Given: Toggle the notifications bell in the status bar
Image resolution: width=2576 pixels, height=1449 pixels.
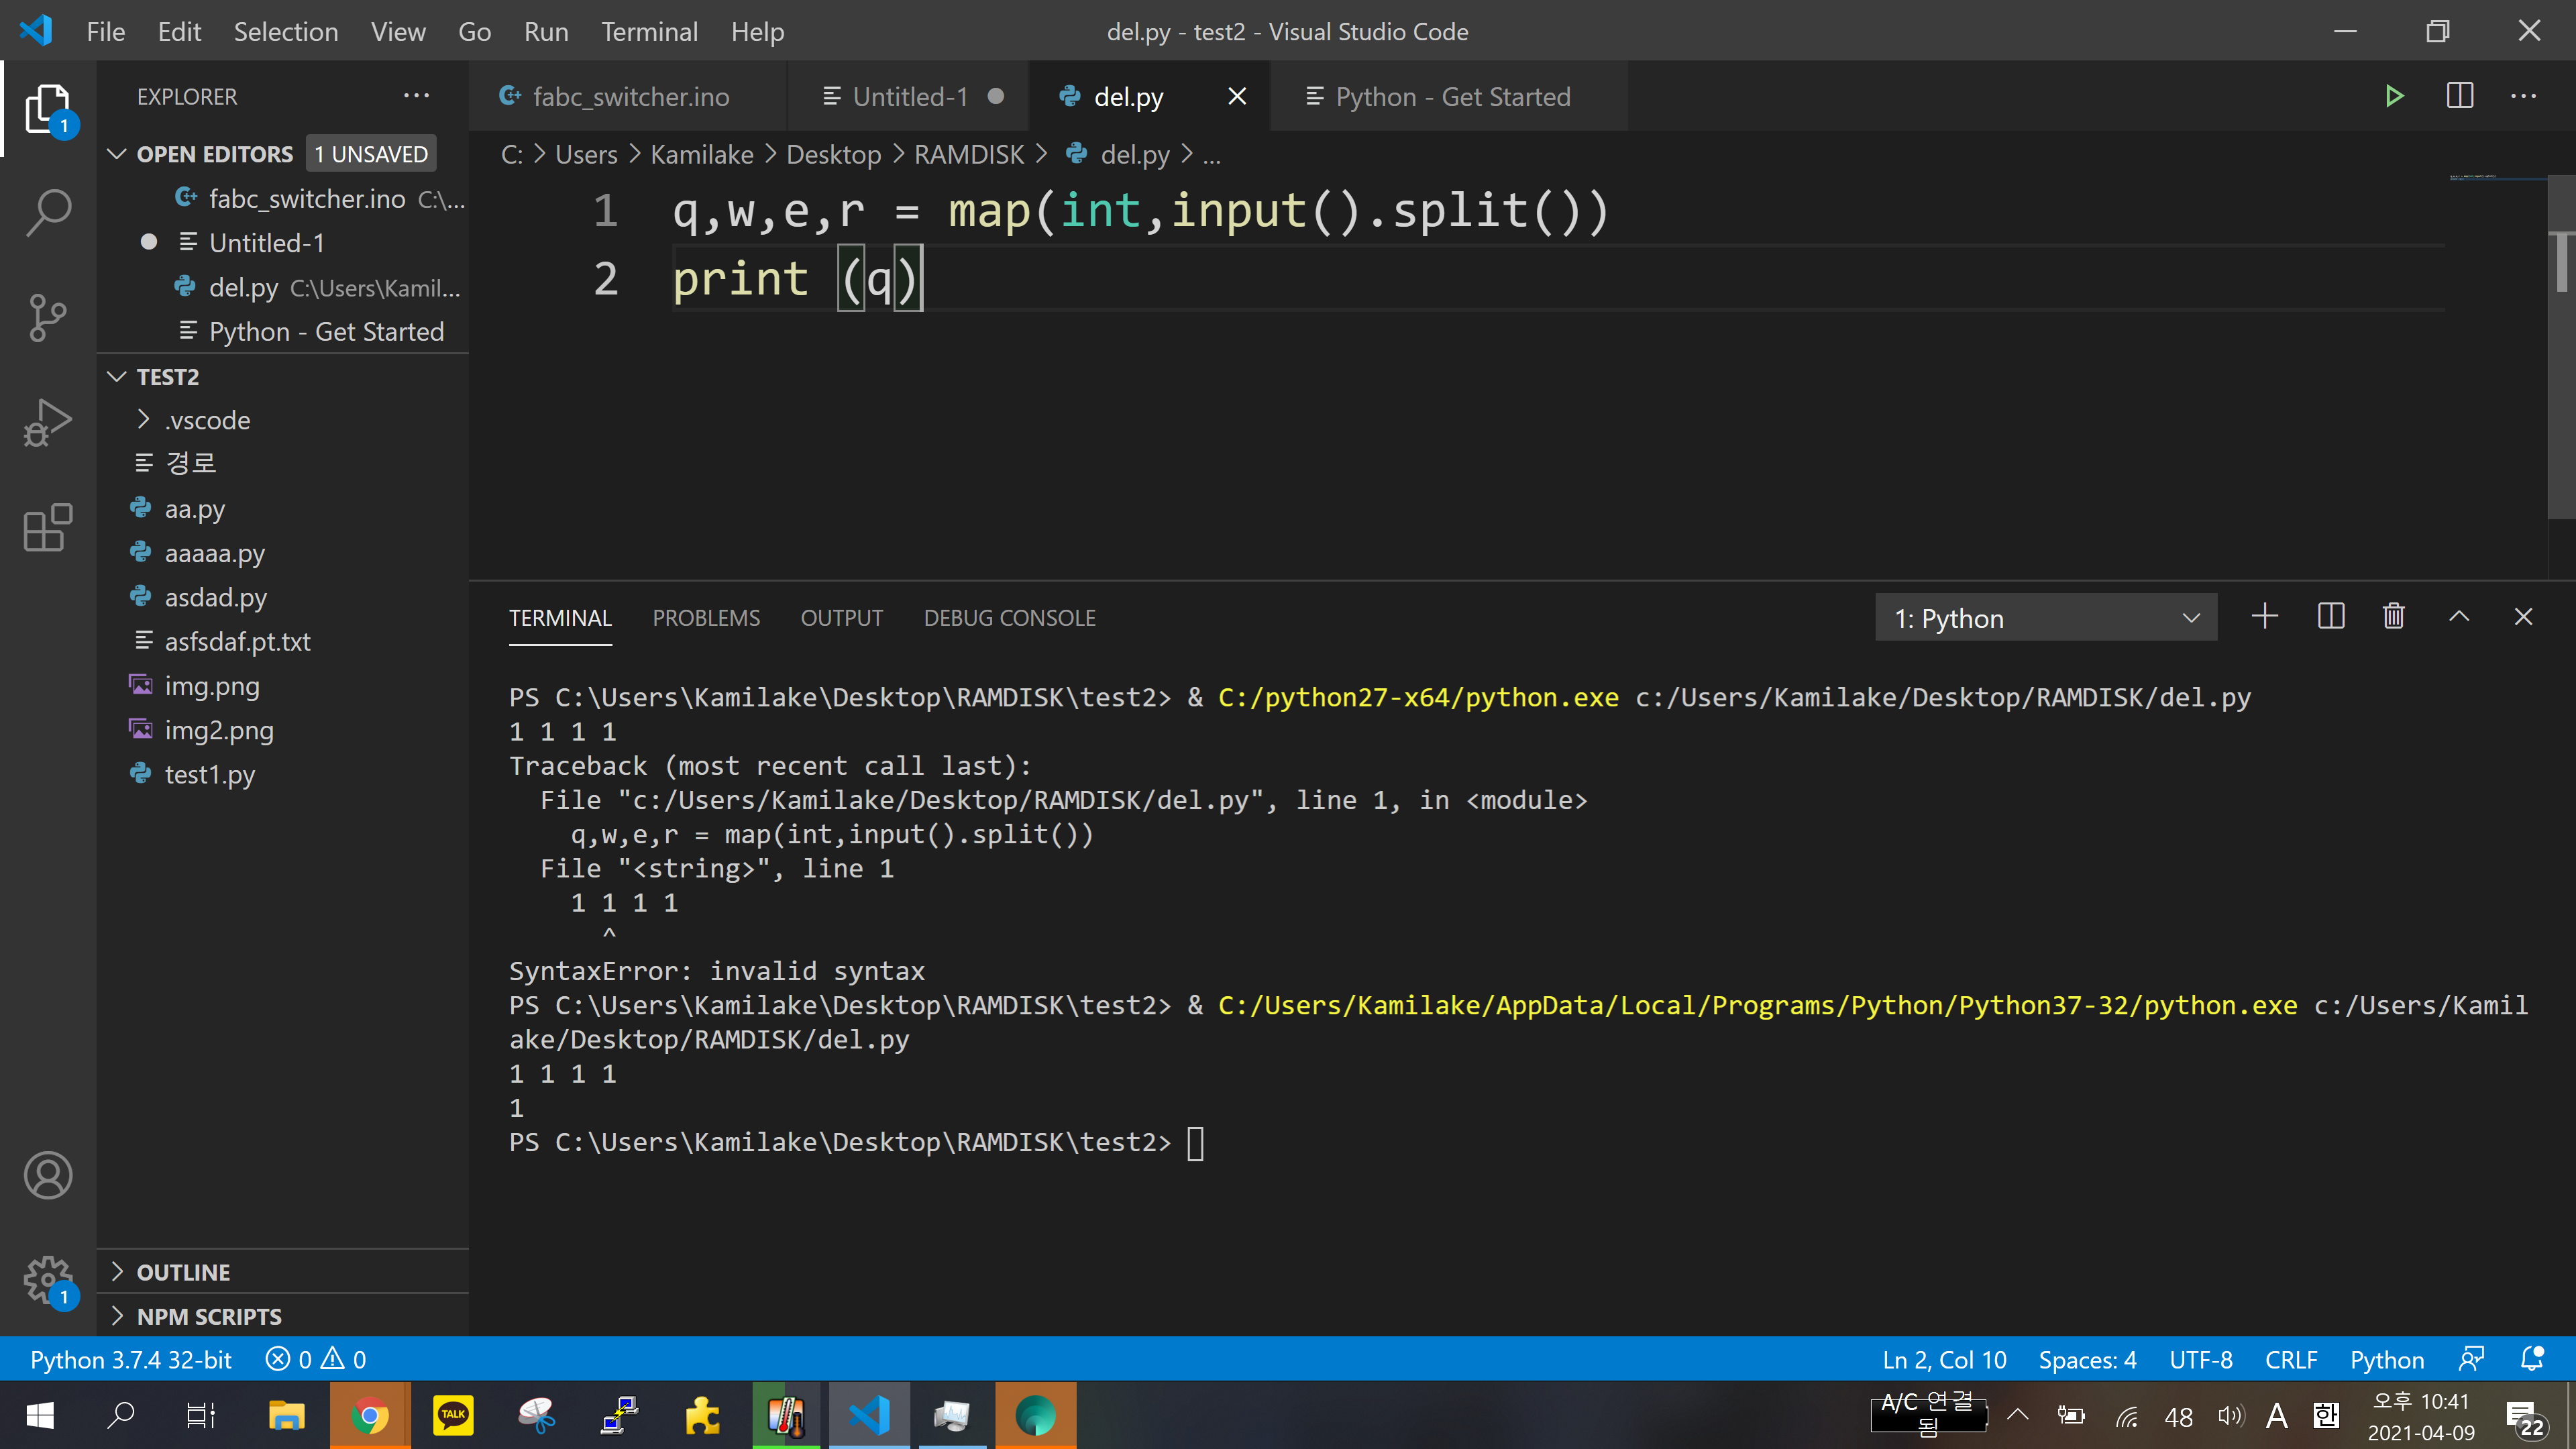Looking at the screenshot, I should pyautogui.click(x=2531, y=1360).
